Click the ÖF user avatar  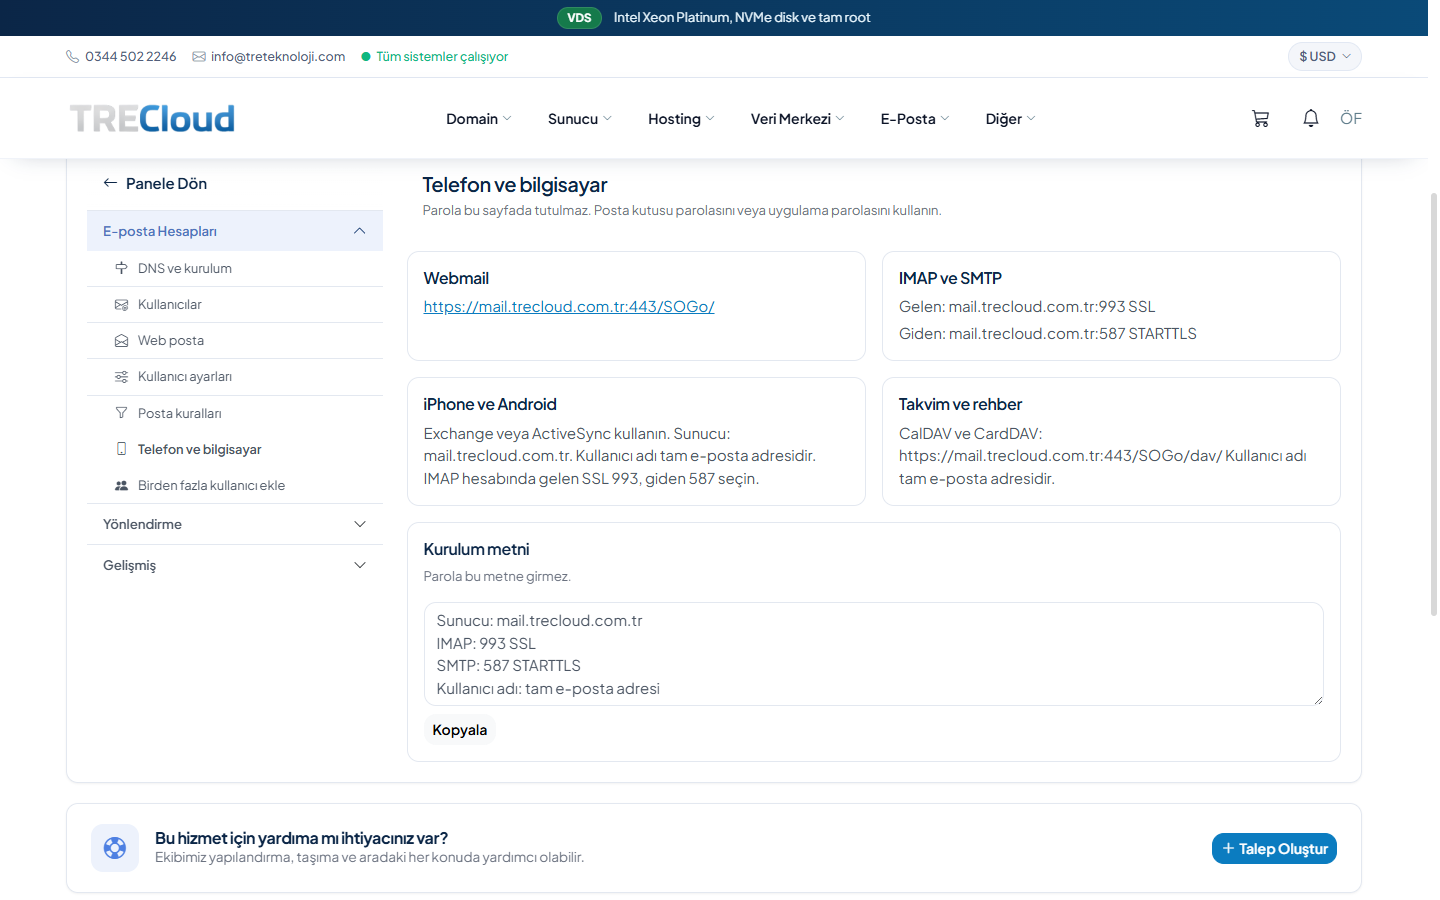(x=1351, y=118)
